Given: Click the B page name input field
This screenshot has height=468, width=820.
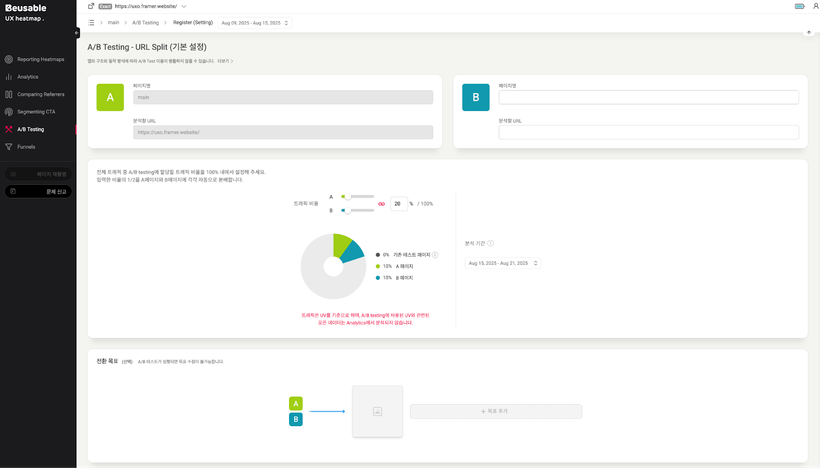Looking at the screenshot, I should coord(648,97).
